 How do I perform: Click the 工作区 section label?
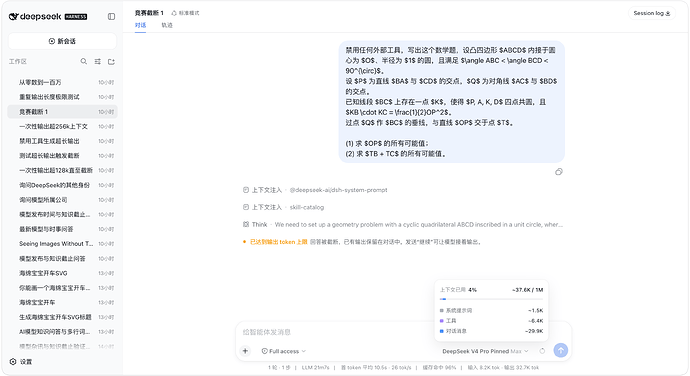tap(18, 62)
